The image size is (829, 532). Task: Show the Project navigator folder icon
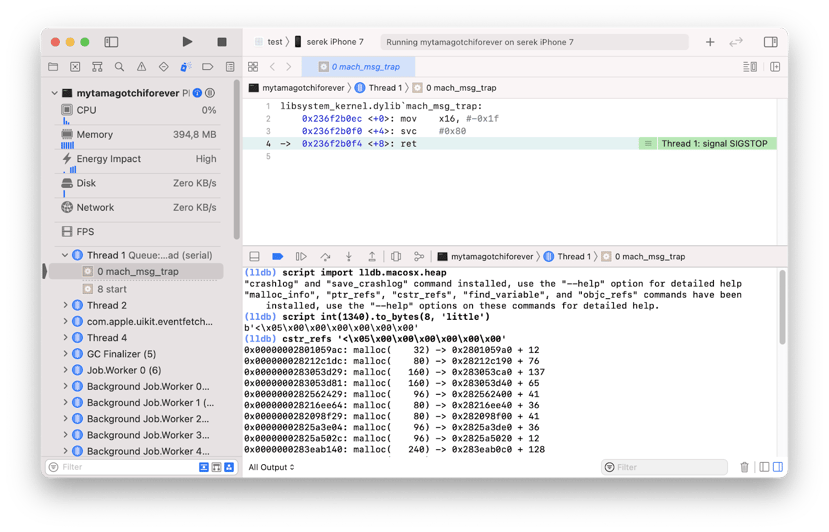coord(53,67)
